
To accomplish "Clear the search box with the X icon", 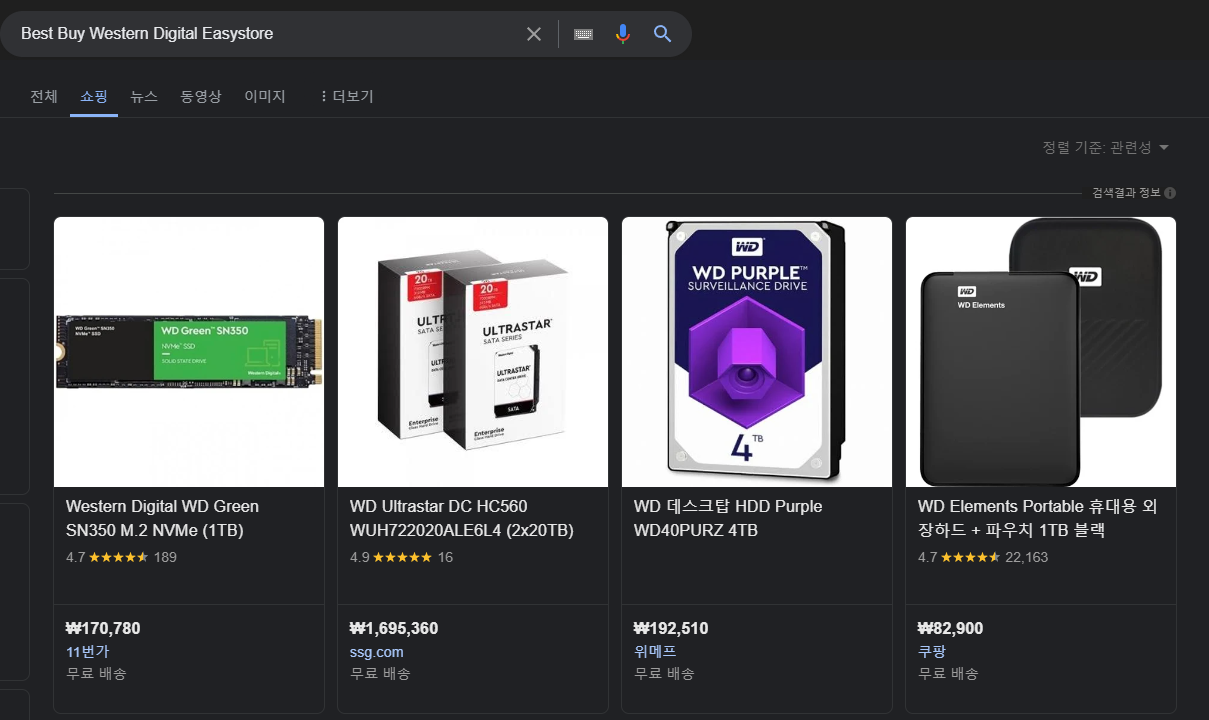I will coord(534,34).
